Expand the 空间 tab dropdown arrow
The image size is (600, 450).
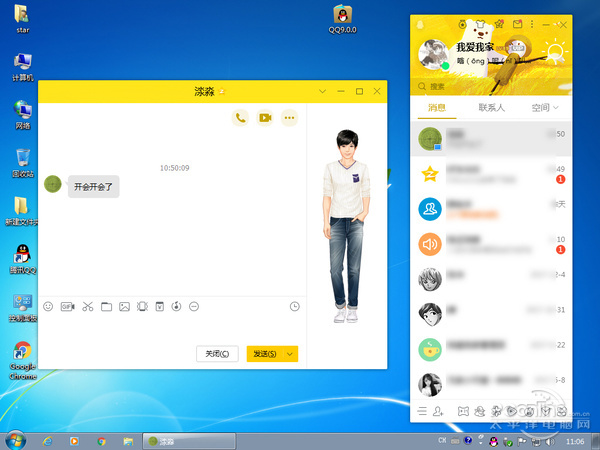coord(556,108)
